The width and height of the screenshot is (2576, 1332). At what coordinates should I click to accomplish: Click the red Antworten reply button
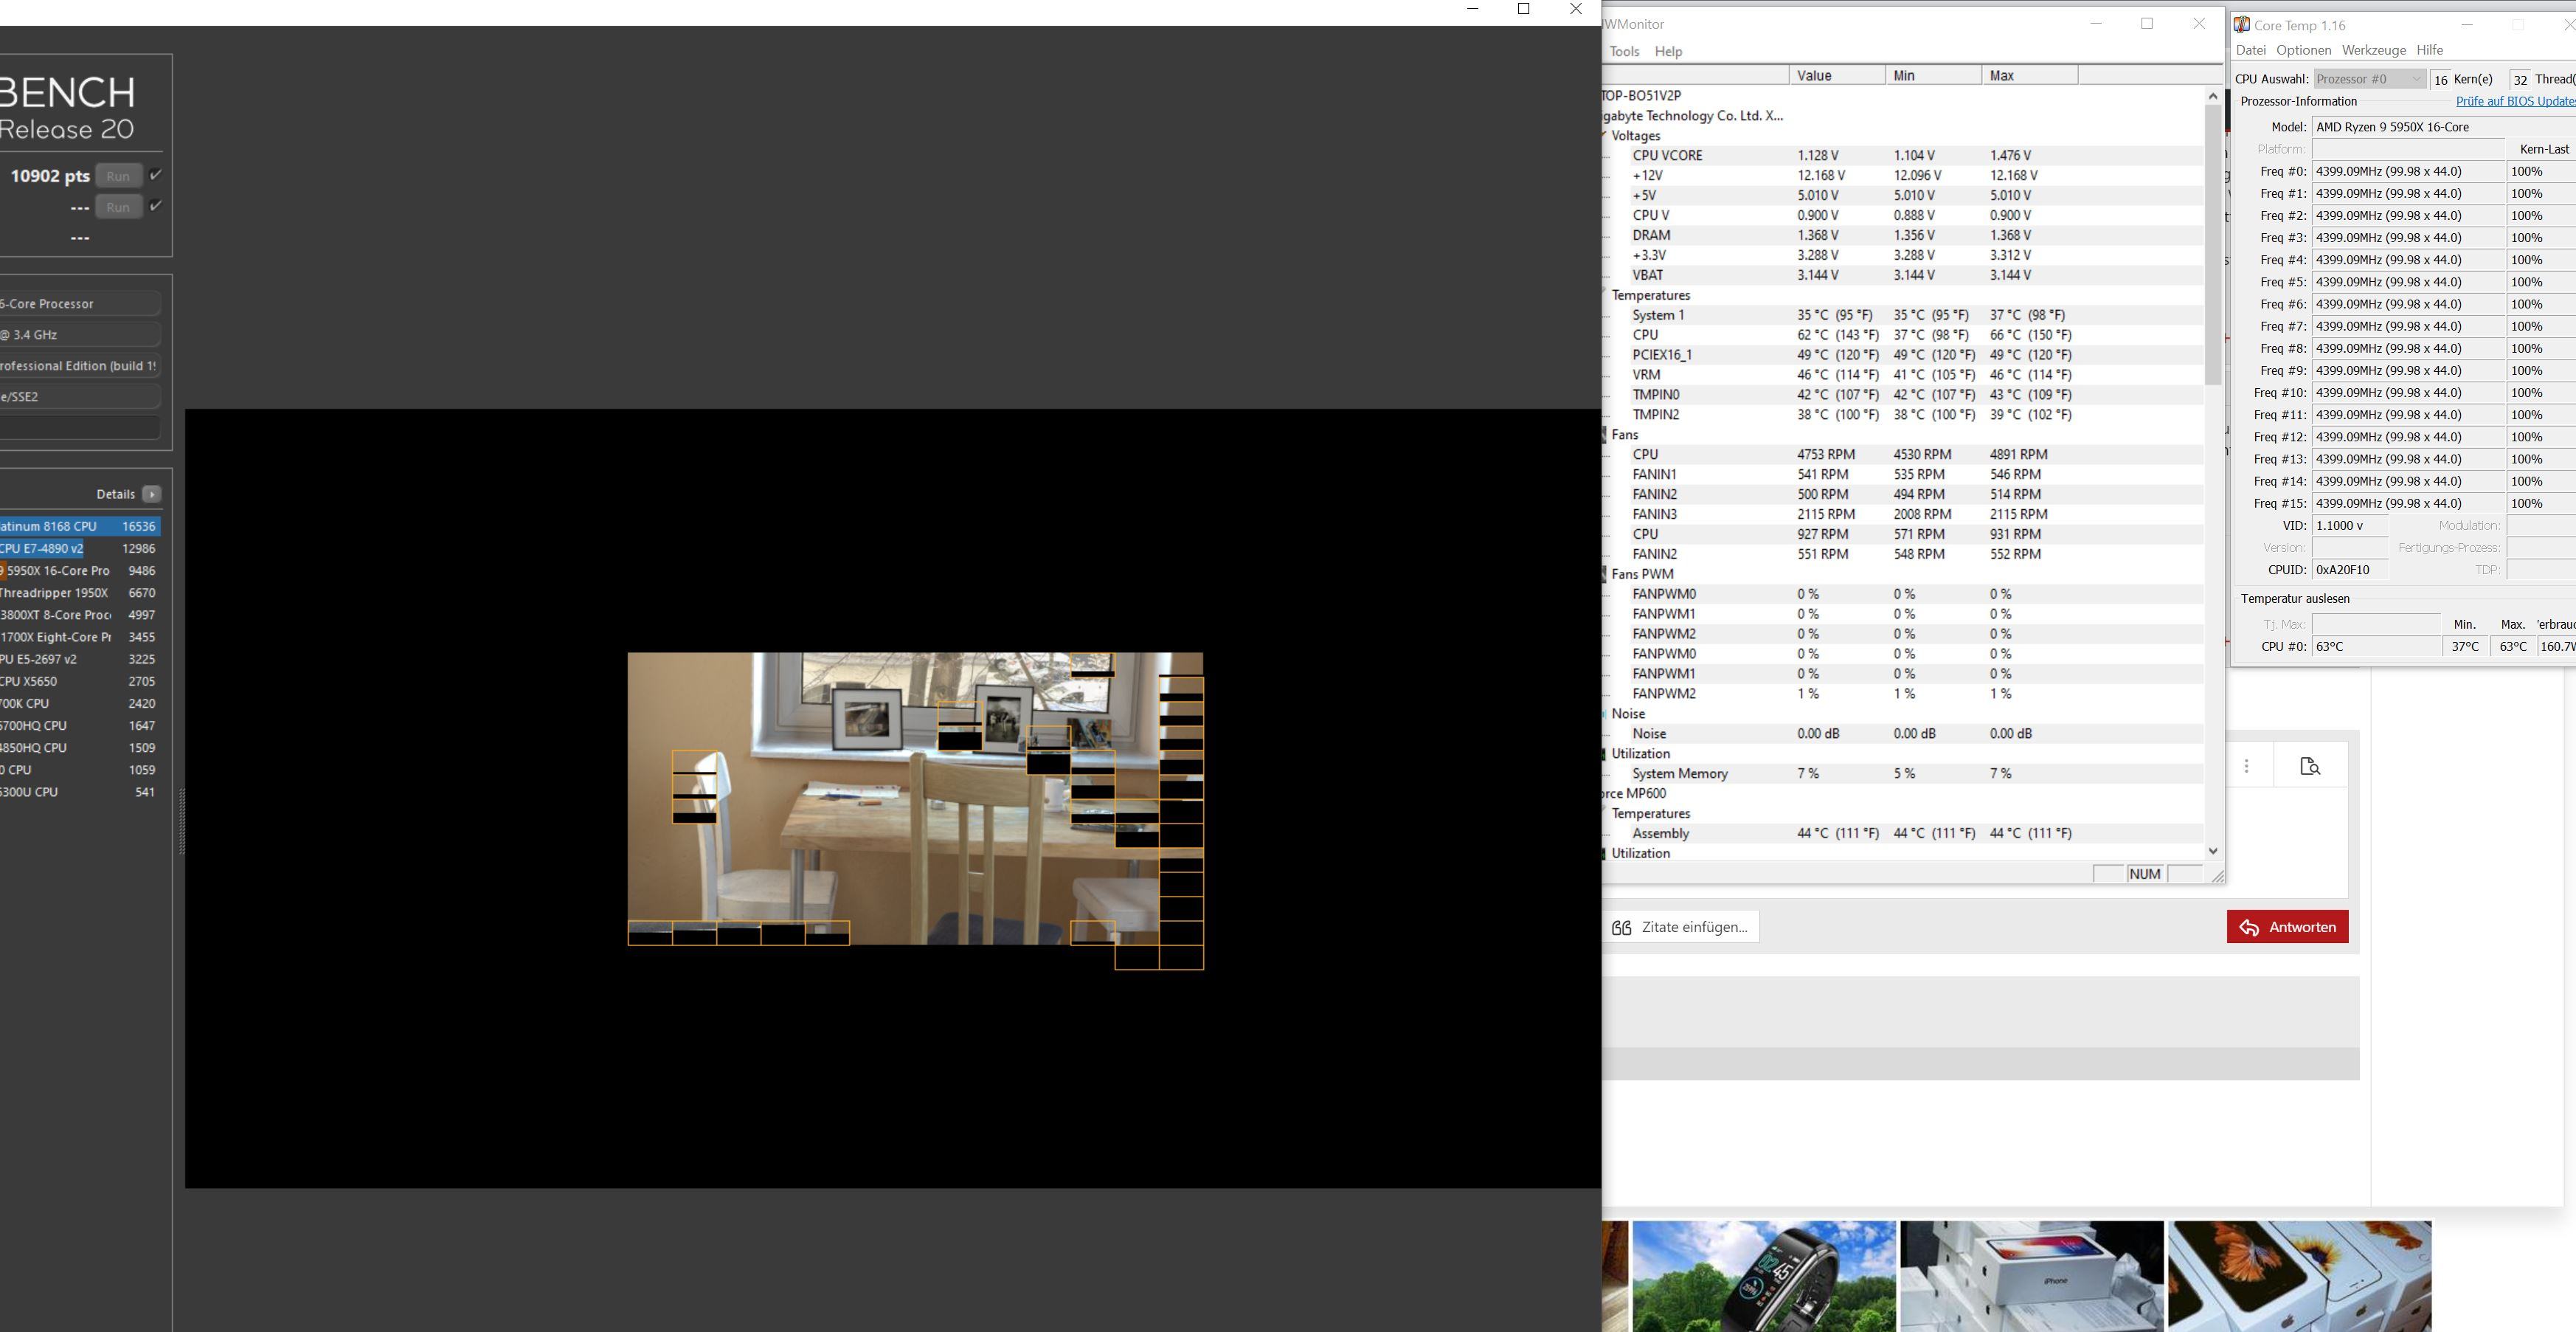click(x=2287, y=927)
